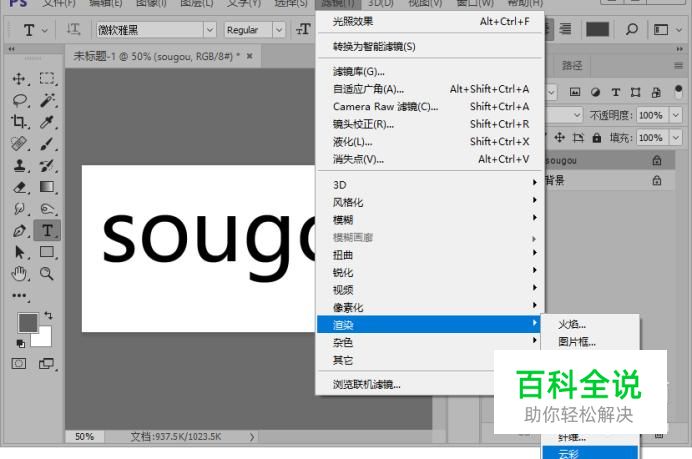Screen dimensions: 692x459
Task: Select the Path Selection arrow tool
Action: click(19, 252)
